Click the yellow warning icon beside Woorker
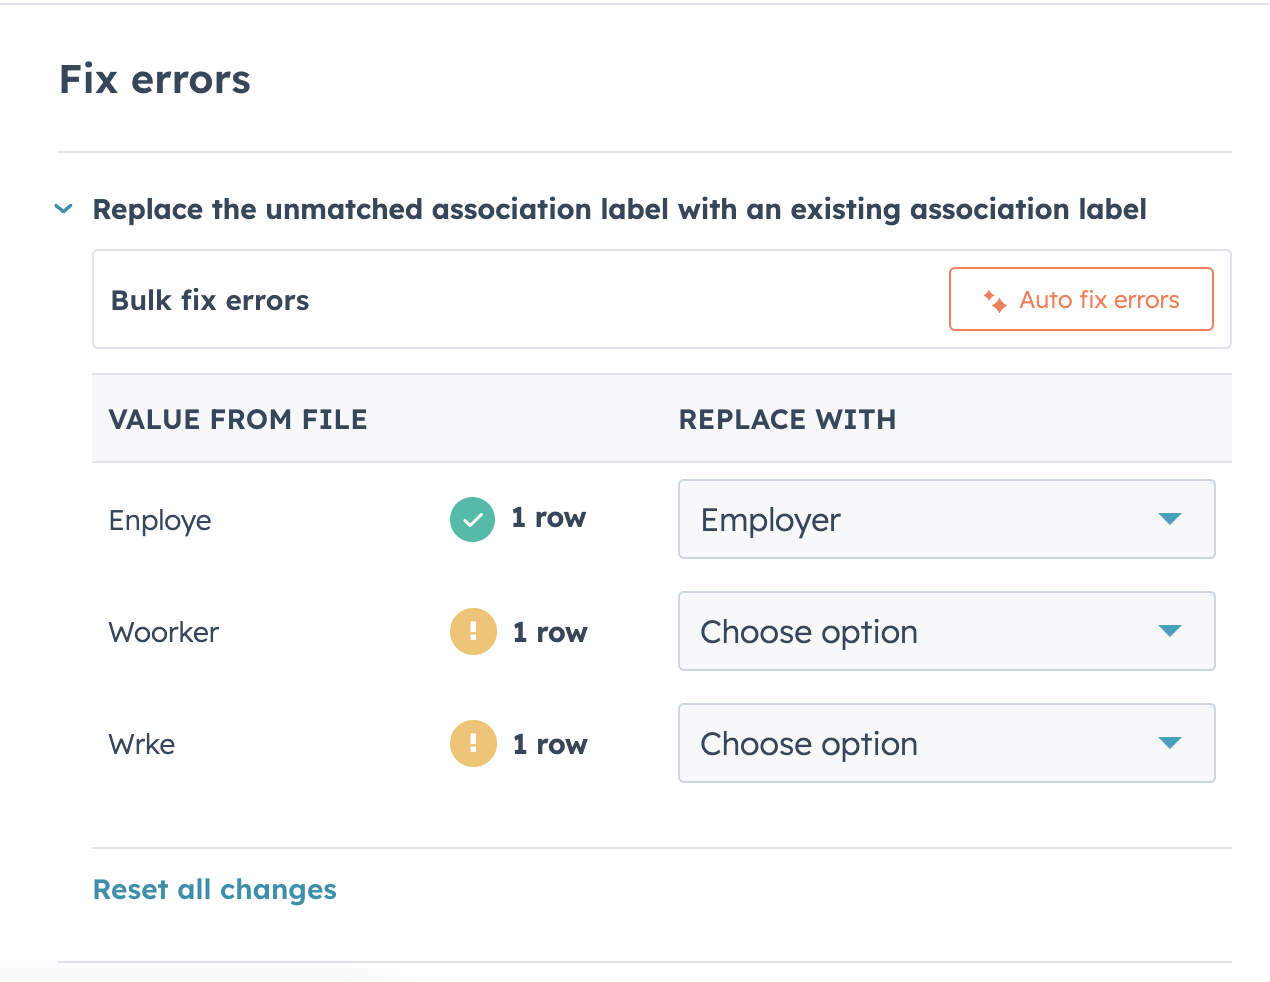1270x982 pixels. coord(473,632)
